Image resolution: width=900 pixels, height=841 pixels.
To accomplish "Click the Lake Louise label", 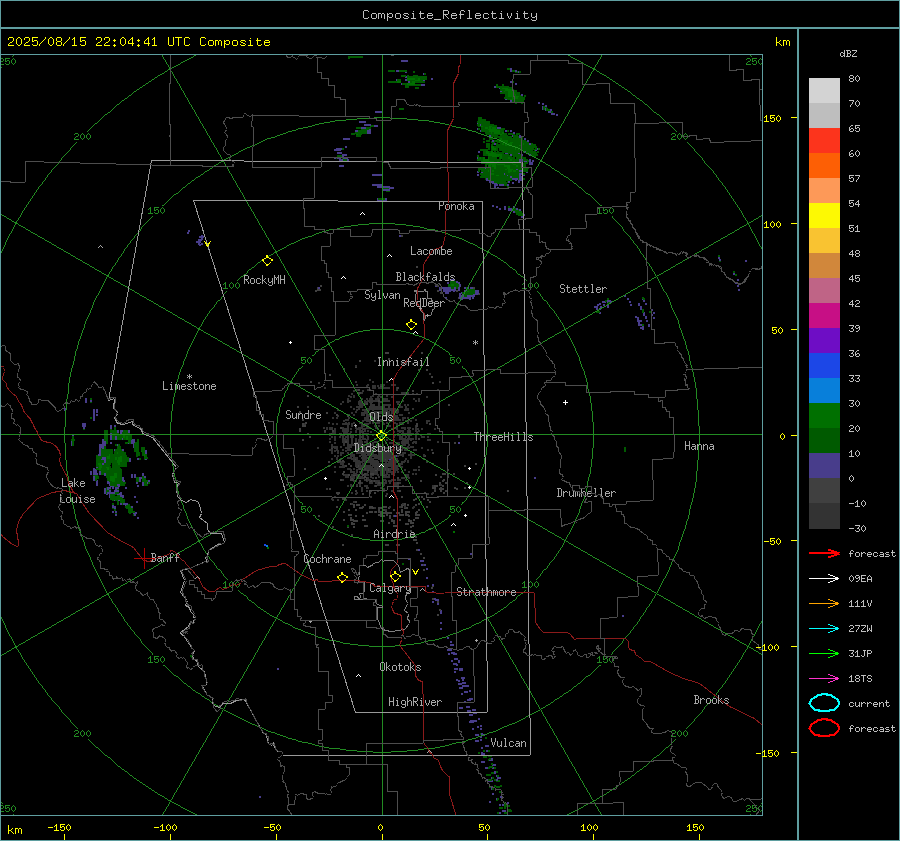I will 77,491.
